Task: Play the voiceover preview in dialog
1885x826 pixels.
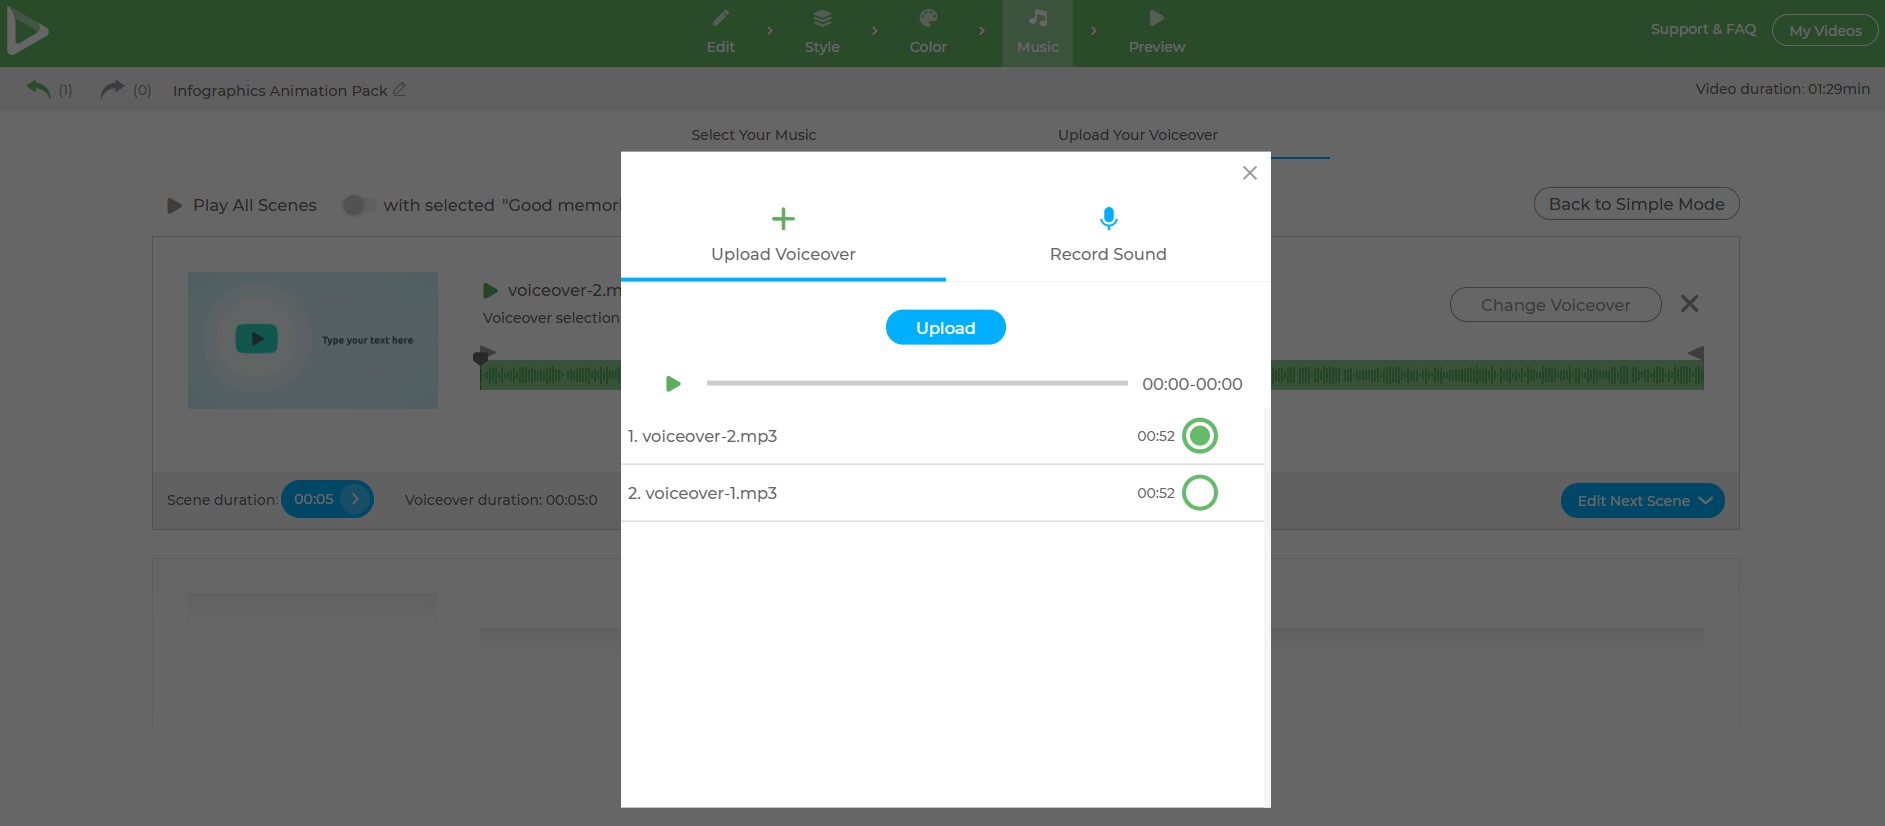Action: pos(673,384)
